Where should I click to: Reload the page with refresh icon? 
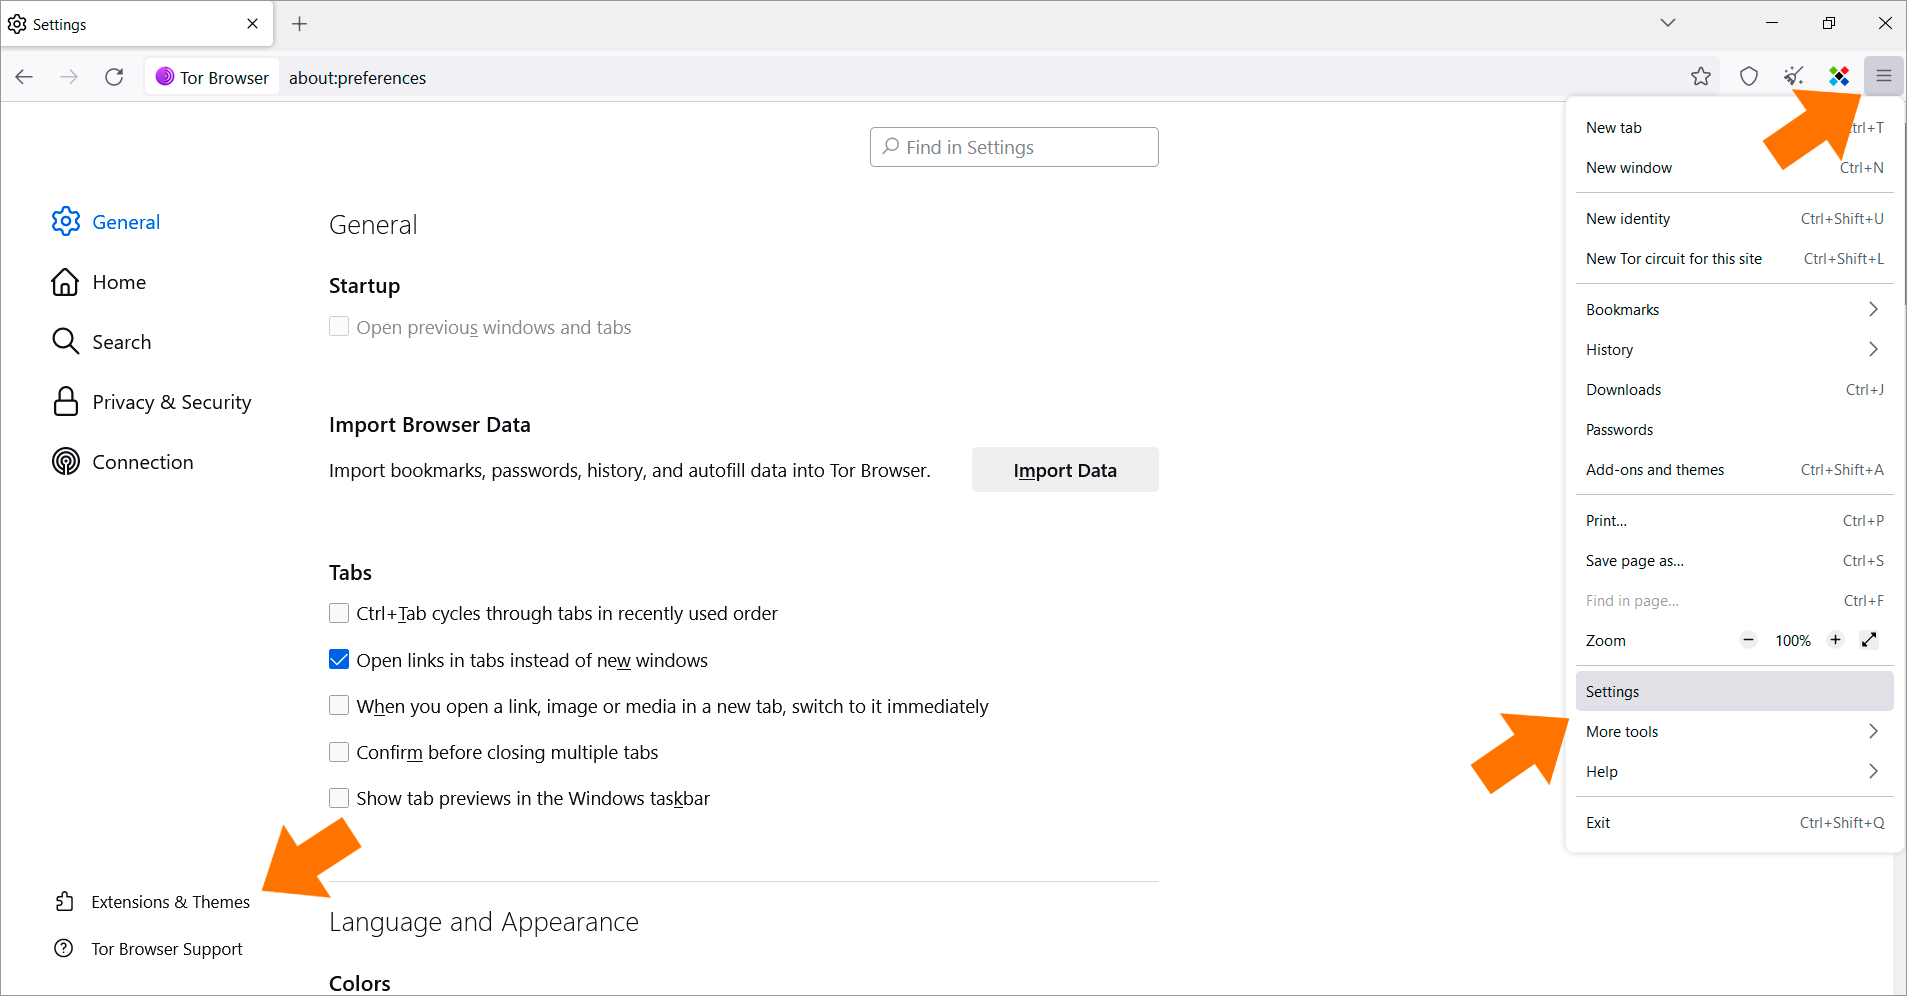114,77
